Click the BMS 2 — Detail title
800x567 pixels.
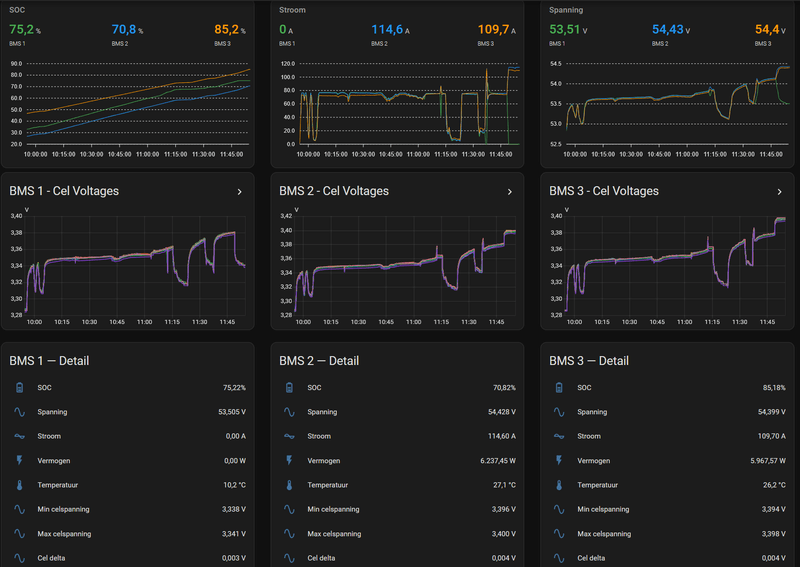(x=319, y=361)
